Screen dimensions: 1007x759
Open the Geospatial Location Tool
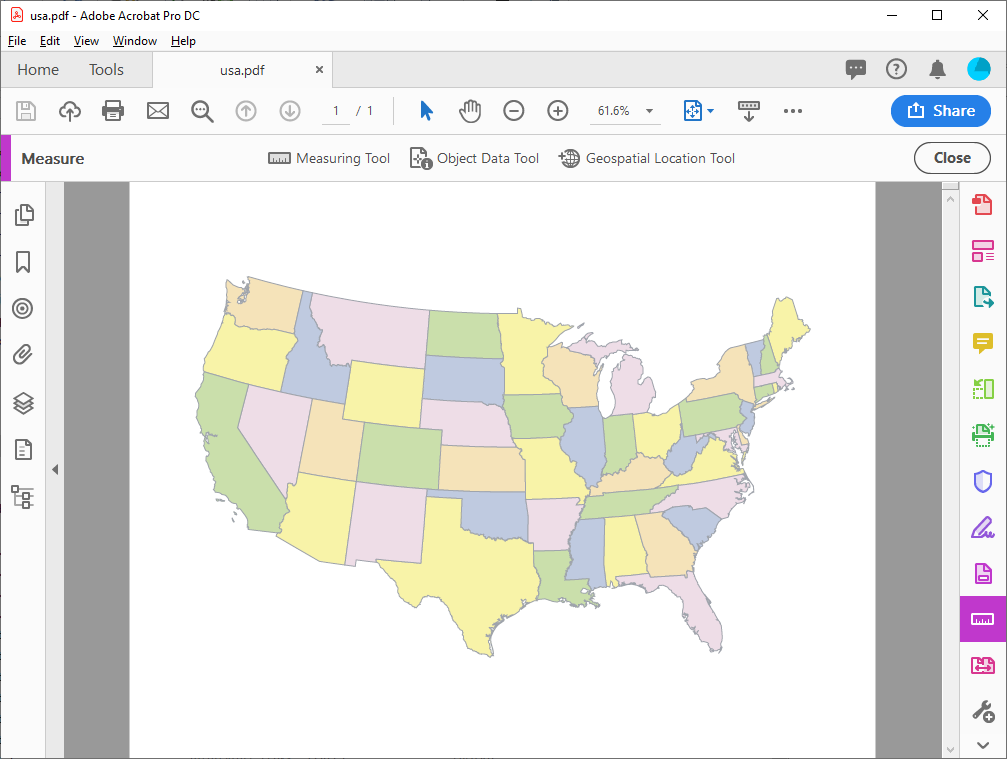646,158
